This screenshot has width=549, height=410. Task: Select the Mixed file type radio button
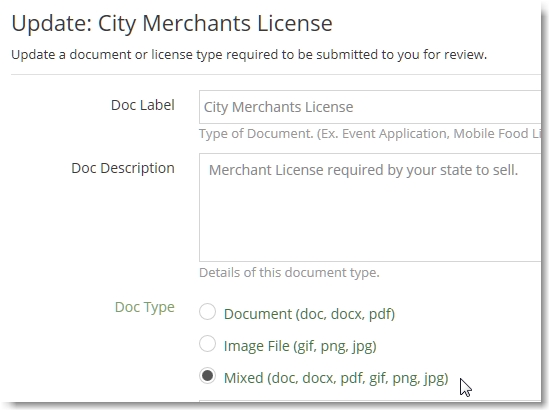[207, 376]
